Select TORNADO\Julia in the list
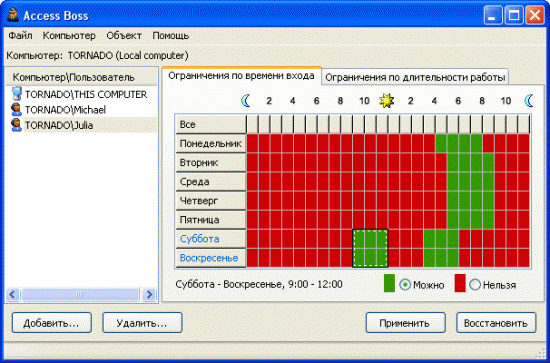550x363 pixels. pos(59,125)
